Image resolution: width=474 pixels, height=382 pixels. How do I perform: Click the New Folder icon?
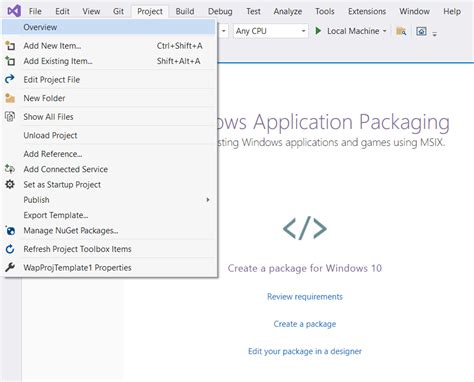[x=10, y=98]
